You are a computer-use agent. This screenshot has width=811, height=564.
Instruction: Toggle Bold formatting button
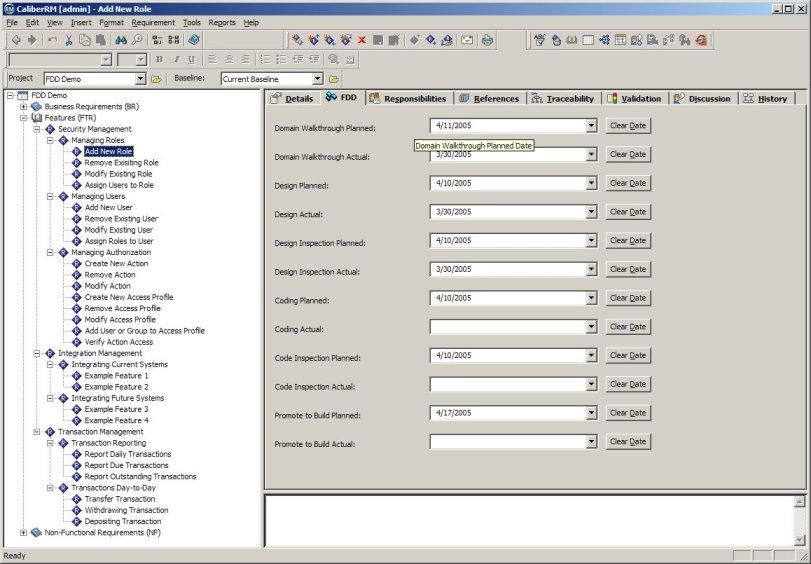[x=159, y=60]
